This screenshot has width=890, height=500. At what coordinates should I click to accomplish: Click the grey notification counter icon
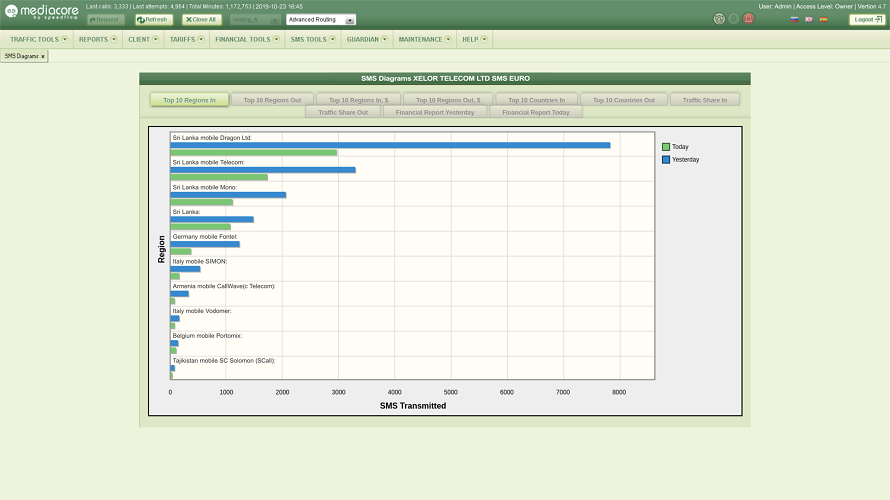coord(734,19)
